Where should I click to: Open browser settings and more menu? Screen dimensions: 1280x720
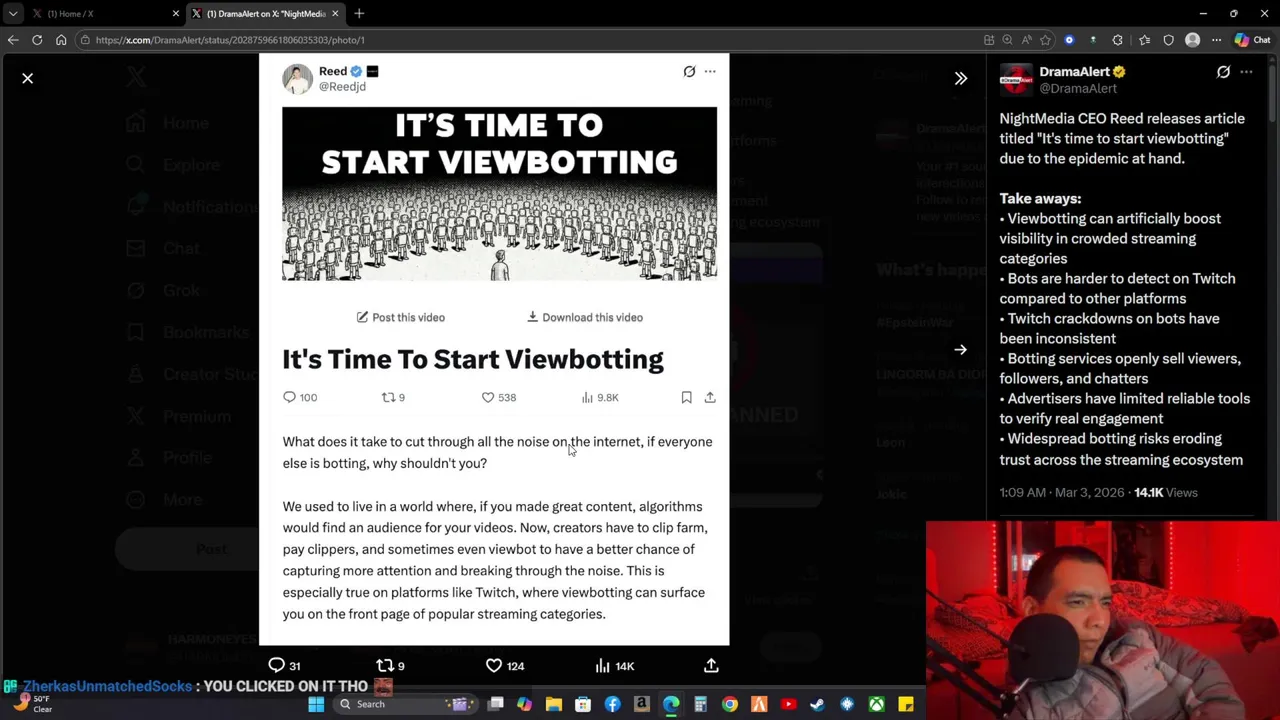(x=1216, y=40)
